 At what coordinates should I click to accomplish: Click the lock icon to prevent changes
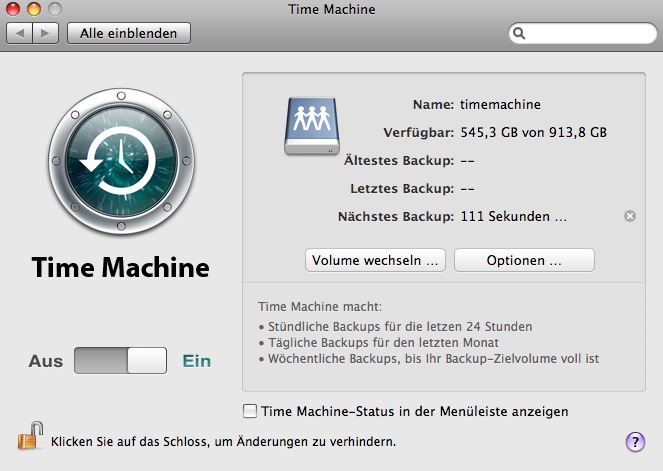click(x=30, y=437)
